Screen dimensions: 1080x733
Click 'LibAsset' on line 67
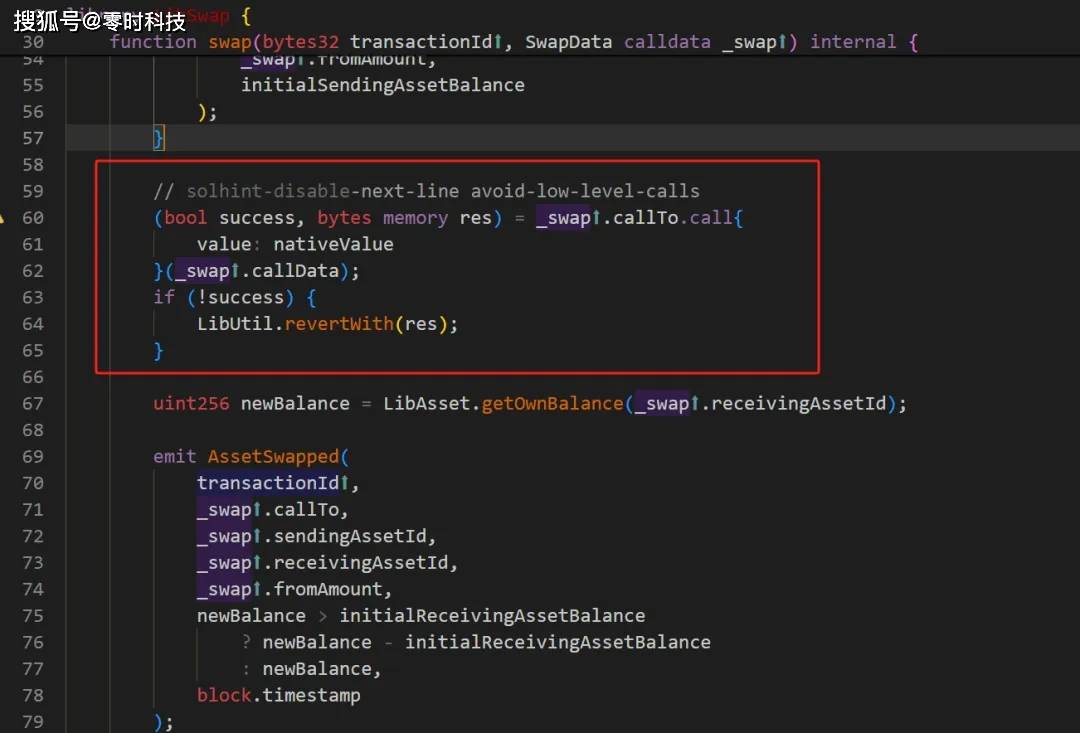tap(426, 403)
